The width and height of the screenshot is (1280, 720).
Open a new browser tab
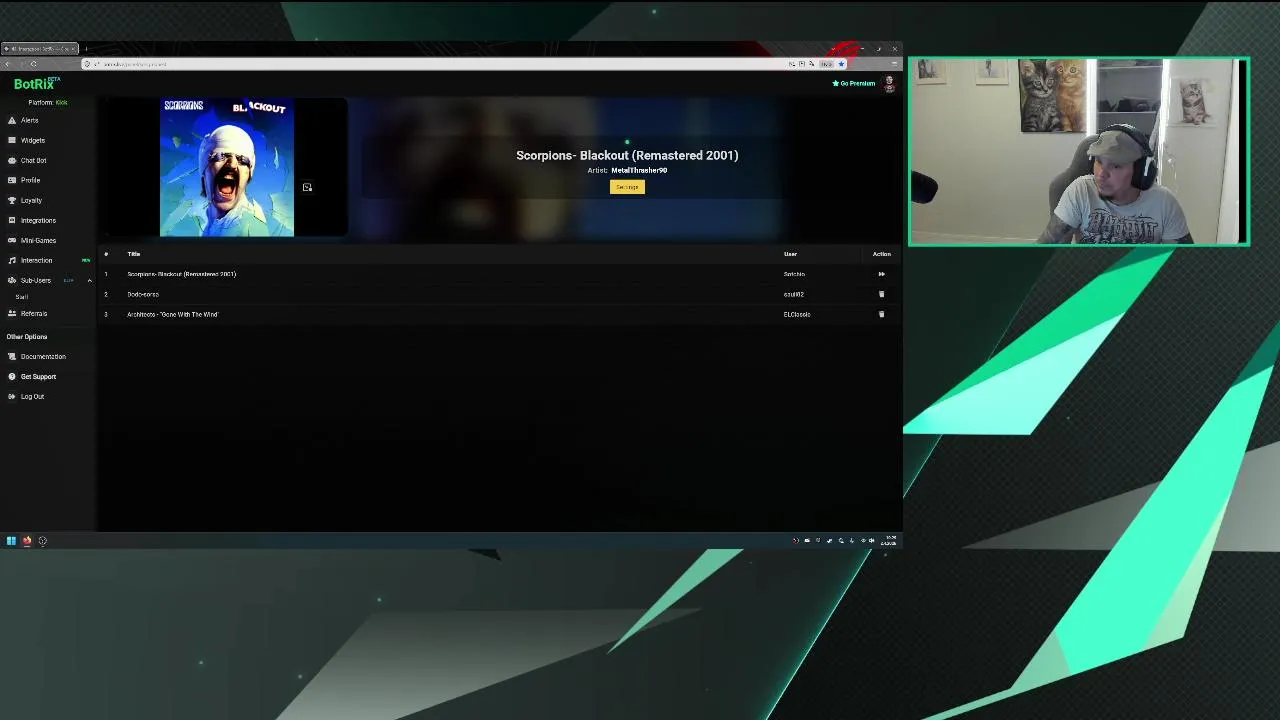point(86,48)
